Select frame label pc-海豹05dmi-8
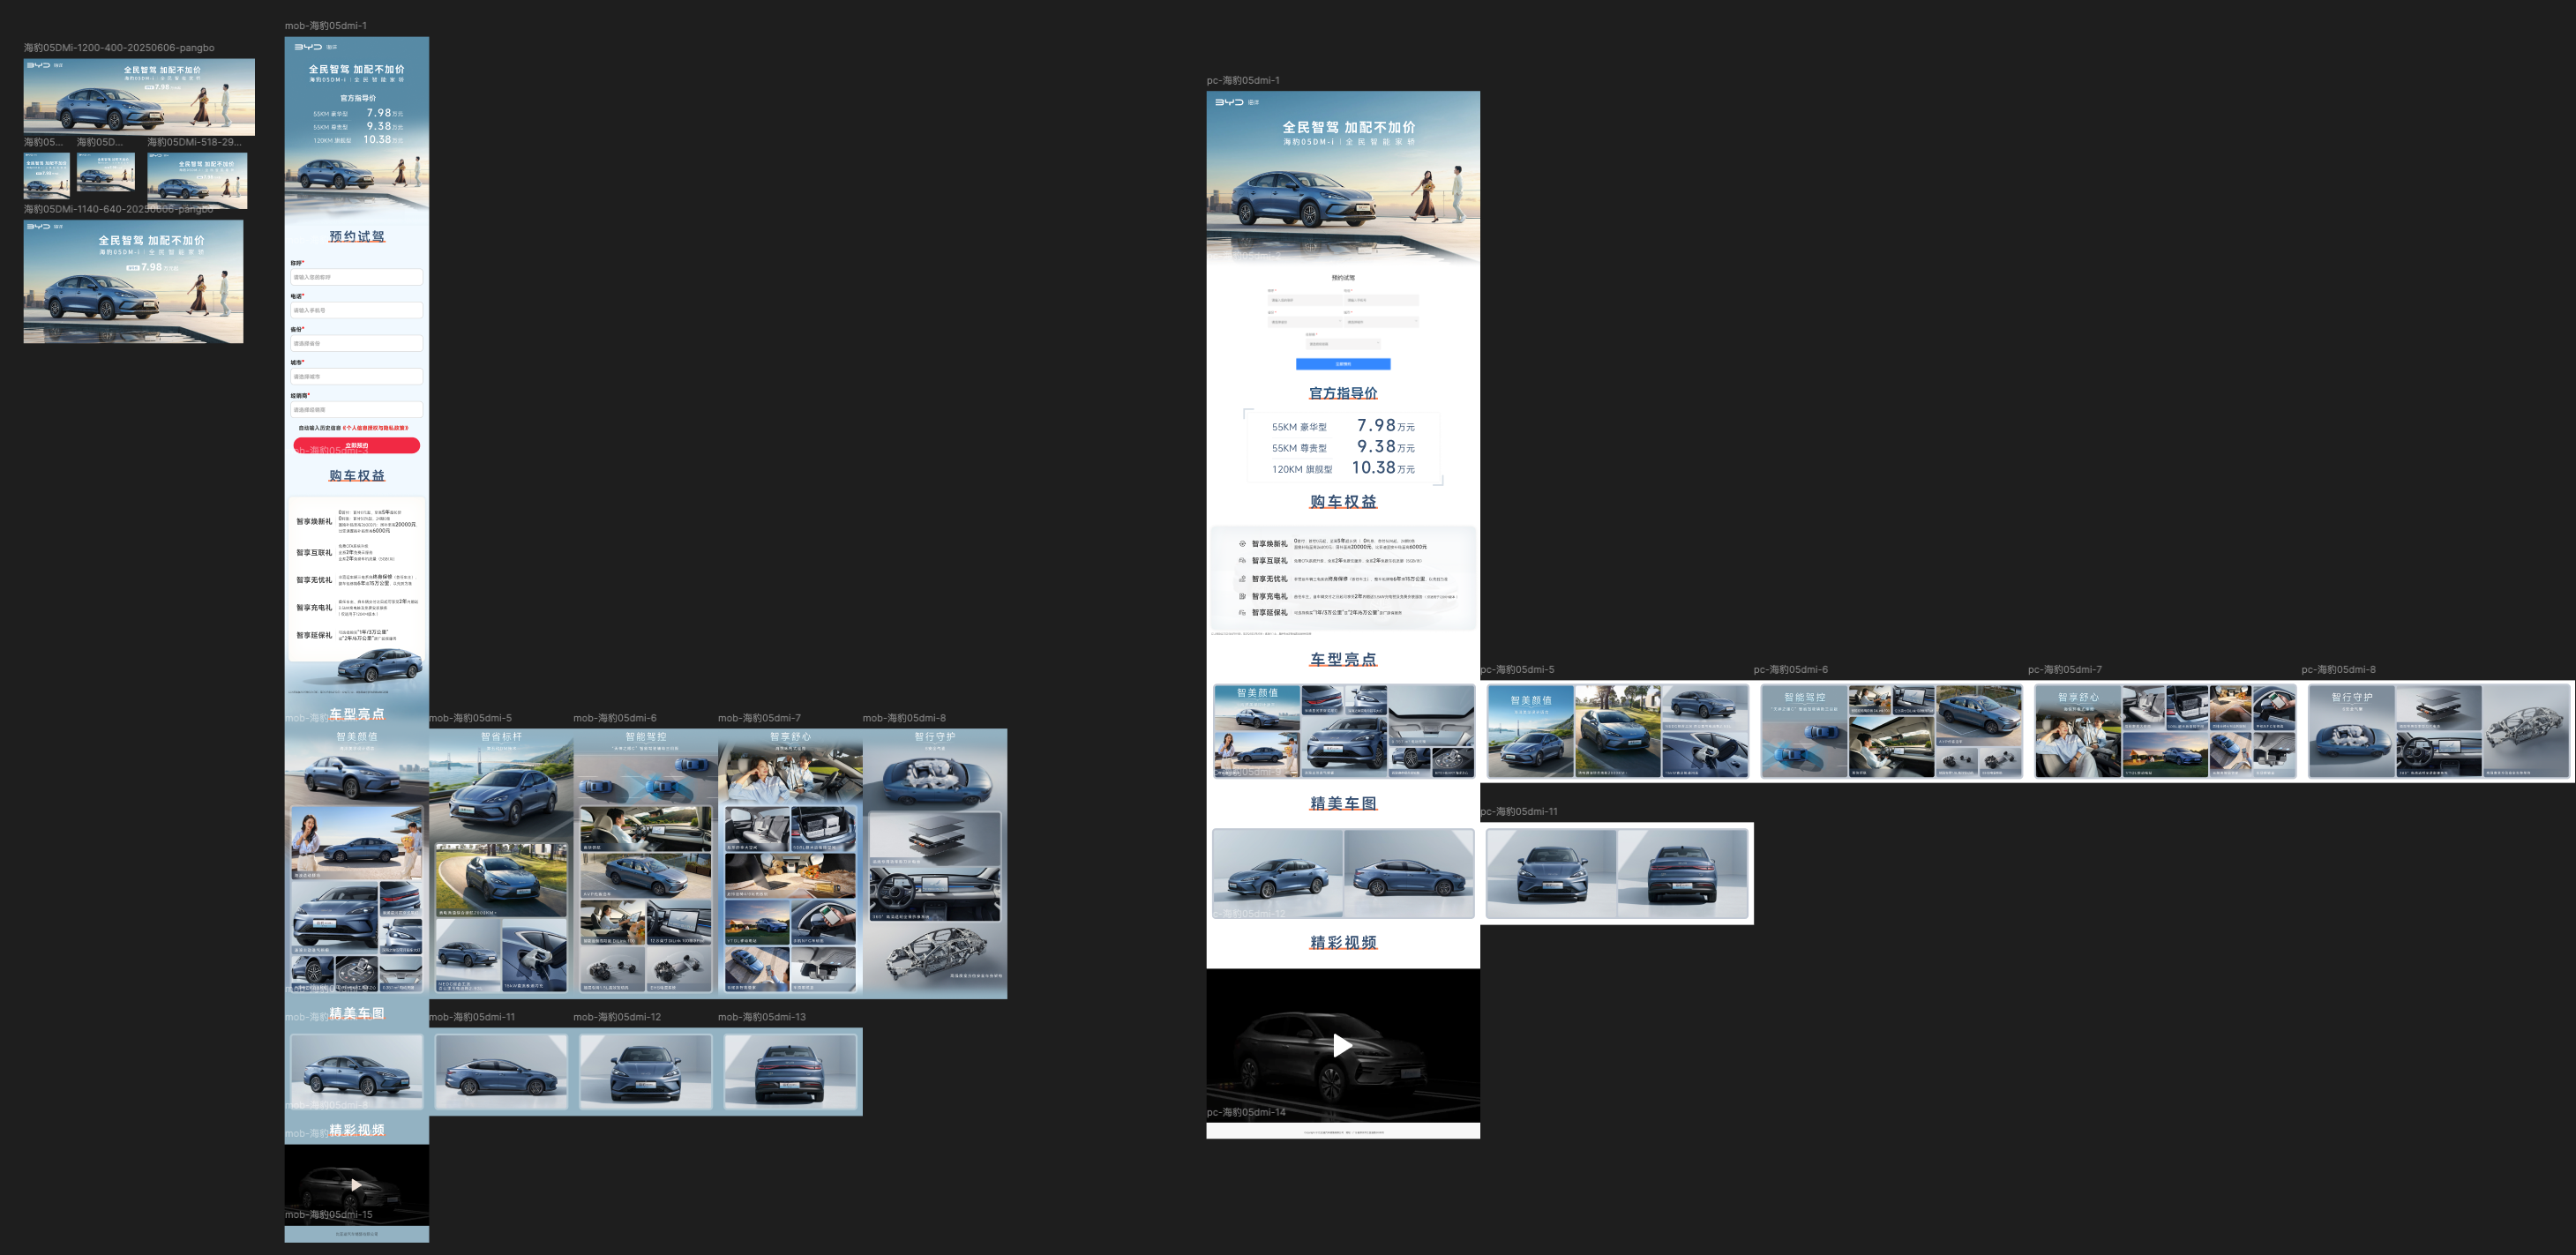Viewport: 2576px width, 1255px height. (2338, 670)
